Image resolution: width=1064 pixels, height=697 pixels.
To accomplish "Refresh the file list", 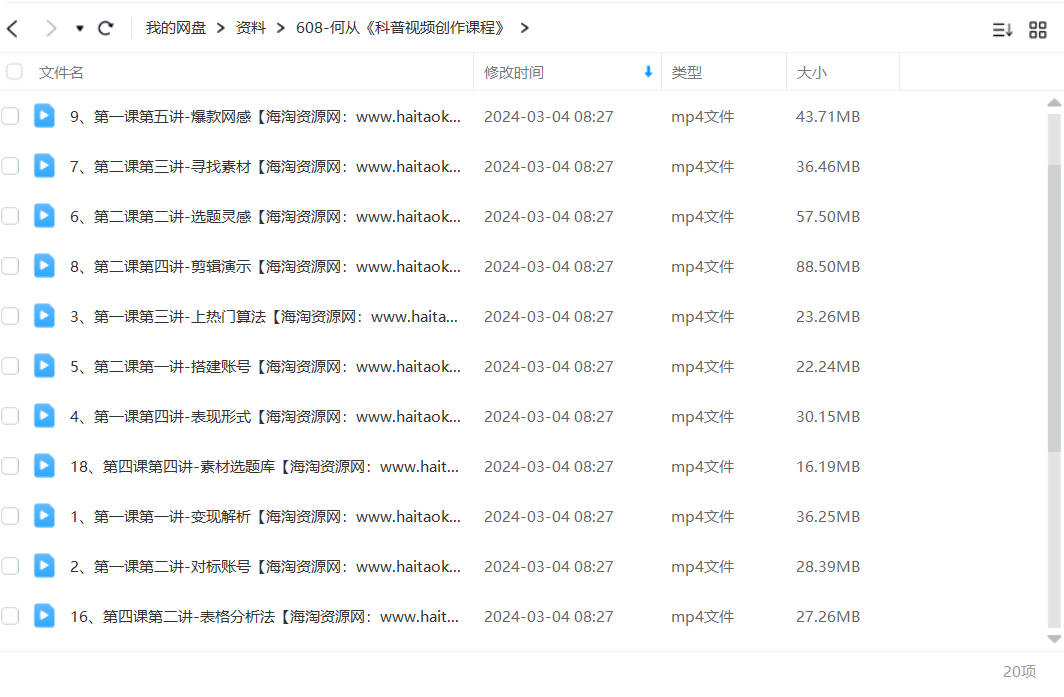I will tap(105, 28).
